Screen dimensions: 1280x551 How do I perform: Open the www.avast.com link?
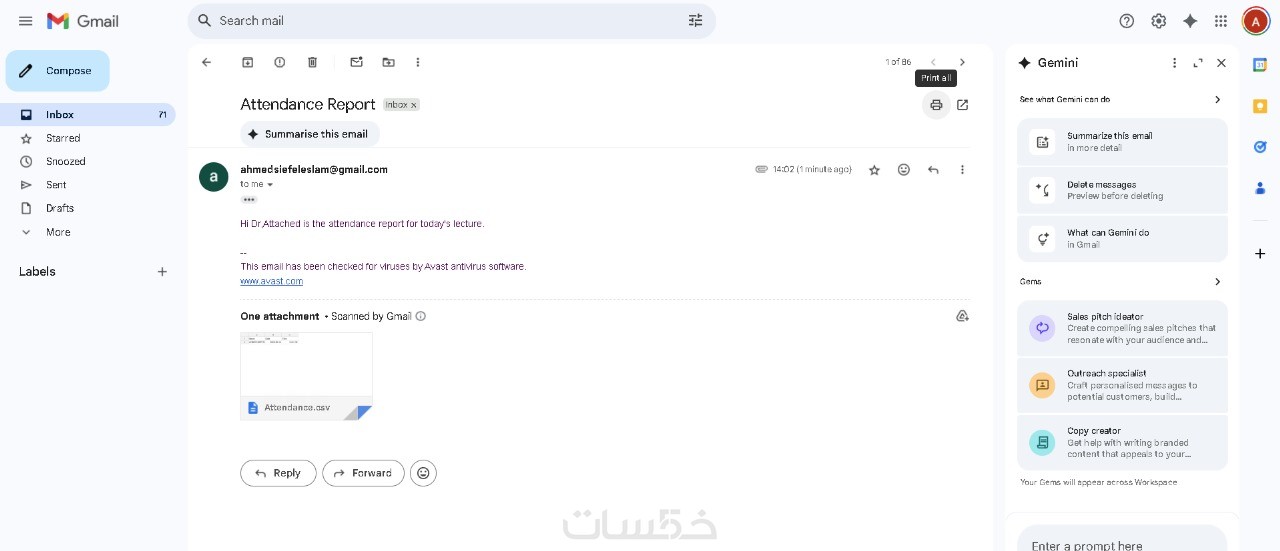point(271,281)
